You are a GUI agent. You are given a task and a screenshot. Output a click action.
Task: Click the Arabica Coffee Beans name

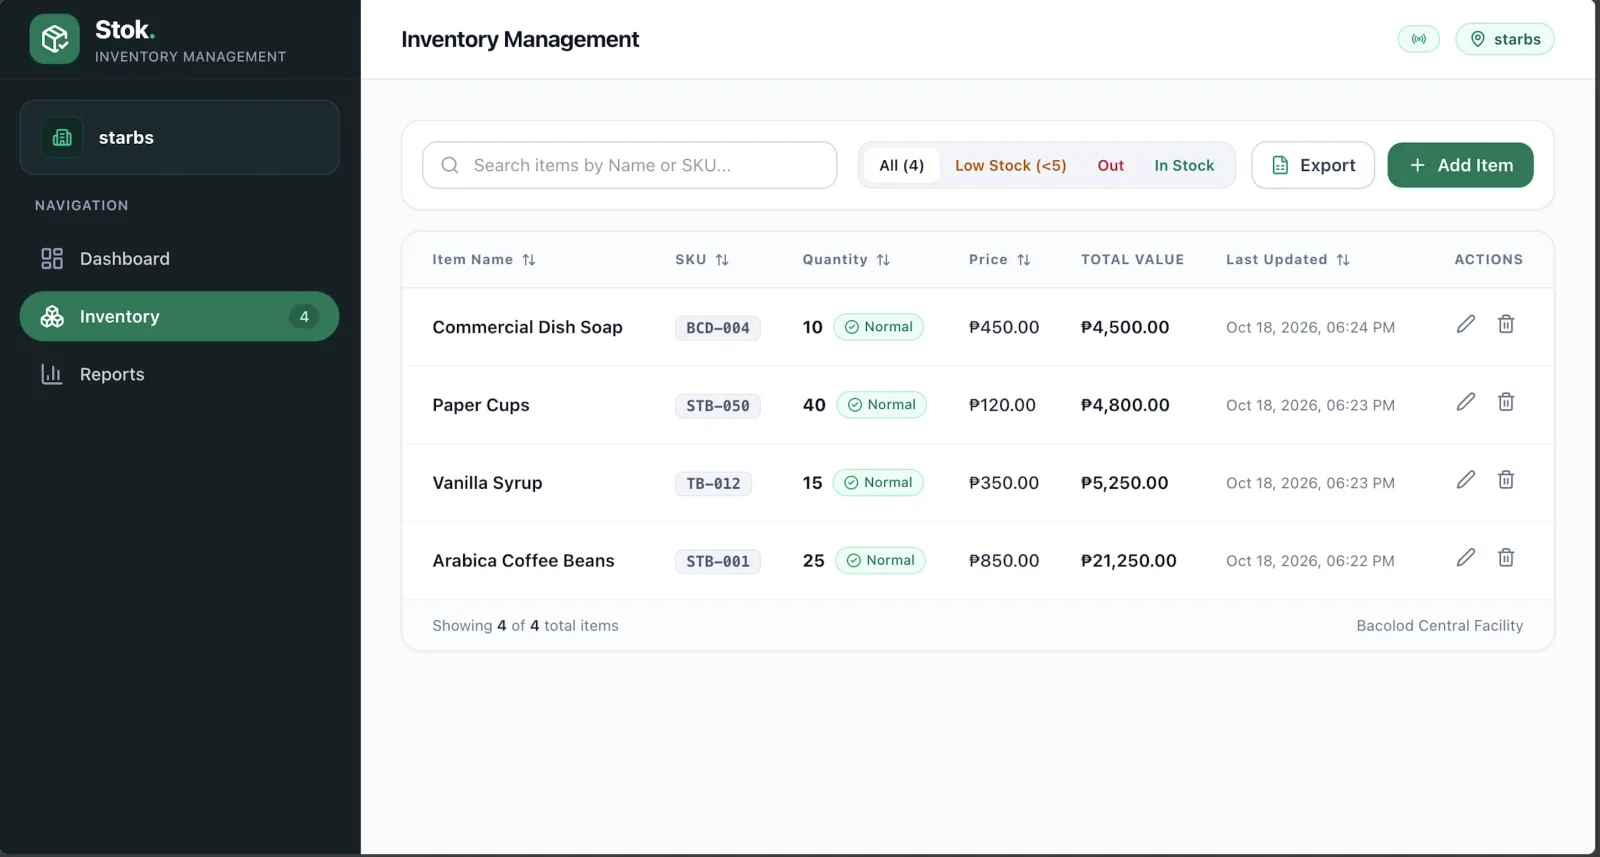(523, 561)
